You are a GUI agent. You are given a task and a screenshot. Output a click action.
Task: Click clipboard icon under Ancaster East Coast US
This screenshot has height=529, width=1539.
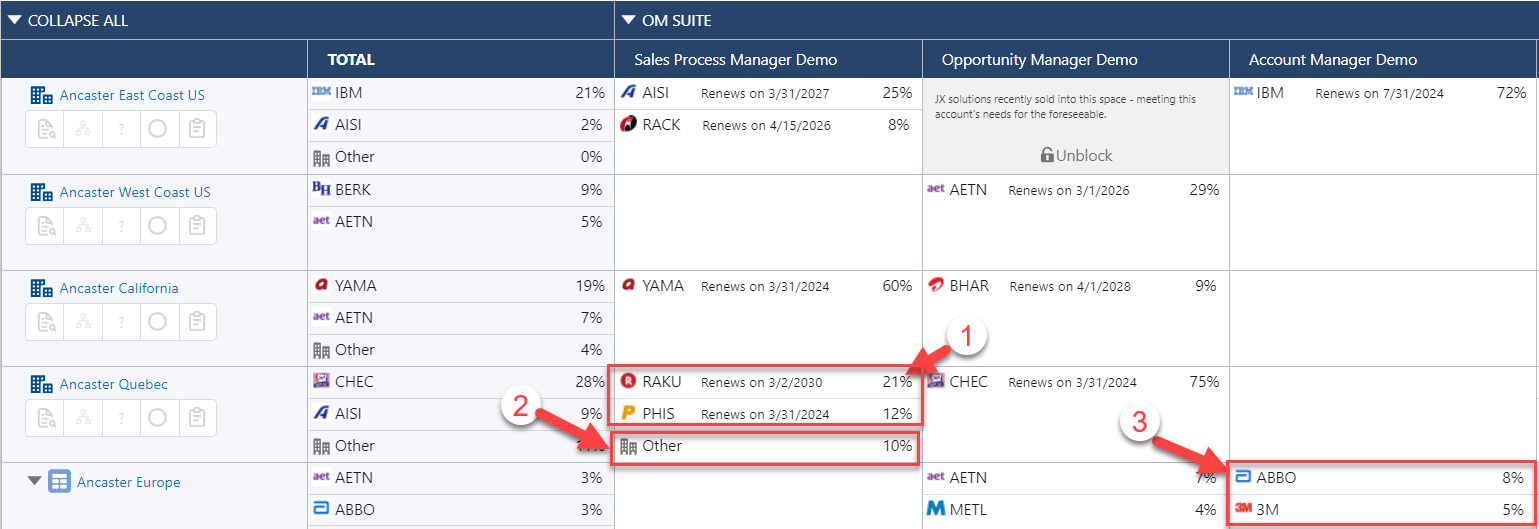(x=197, y=129)
